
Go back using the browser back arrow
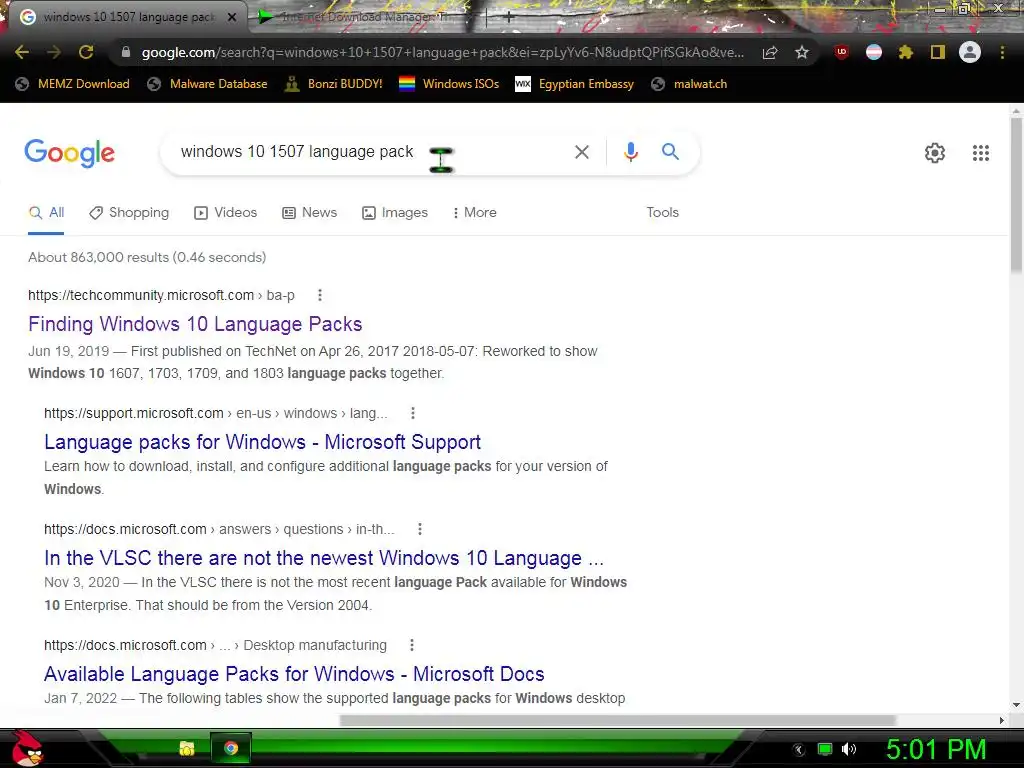point(22,52)
